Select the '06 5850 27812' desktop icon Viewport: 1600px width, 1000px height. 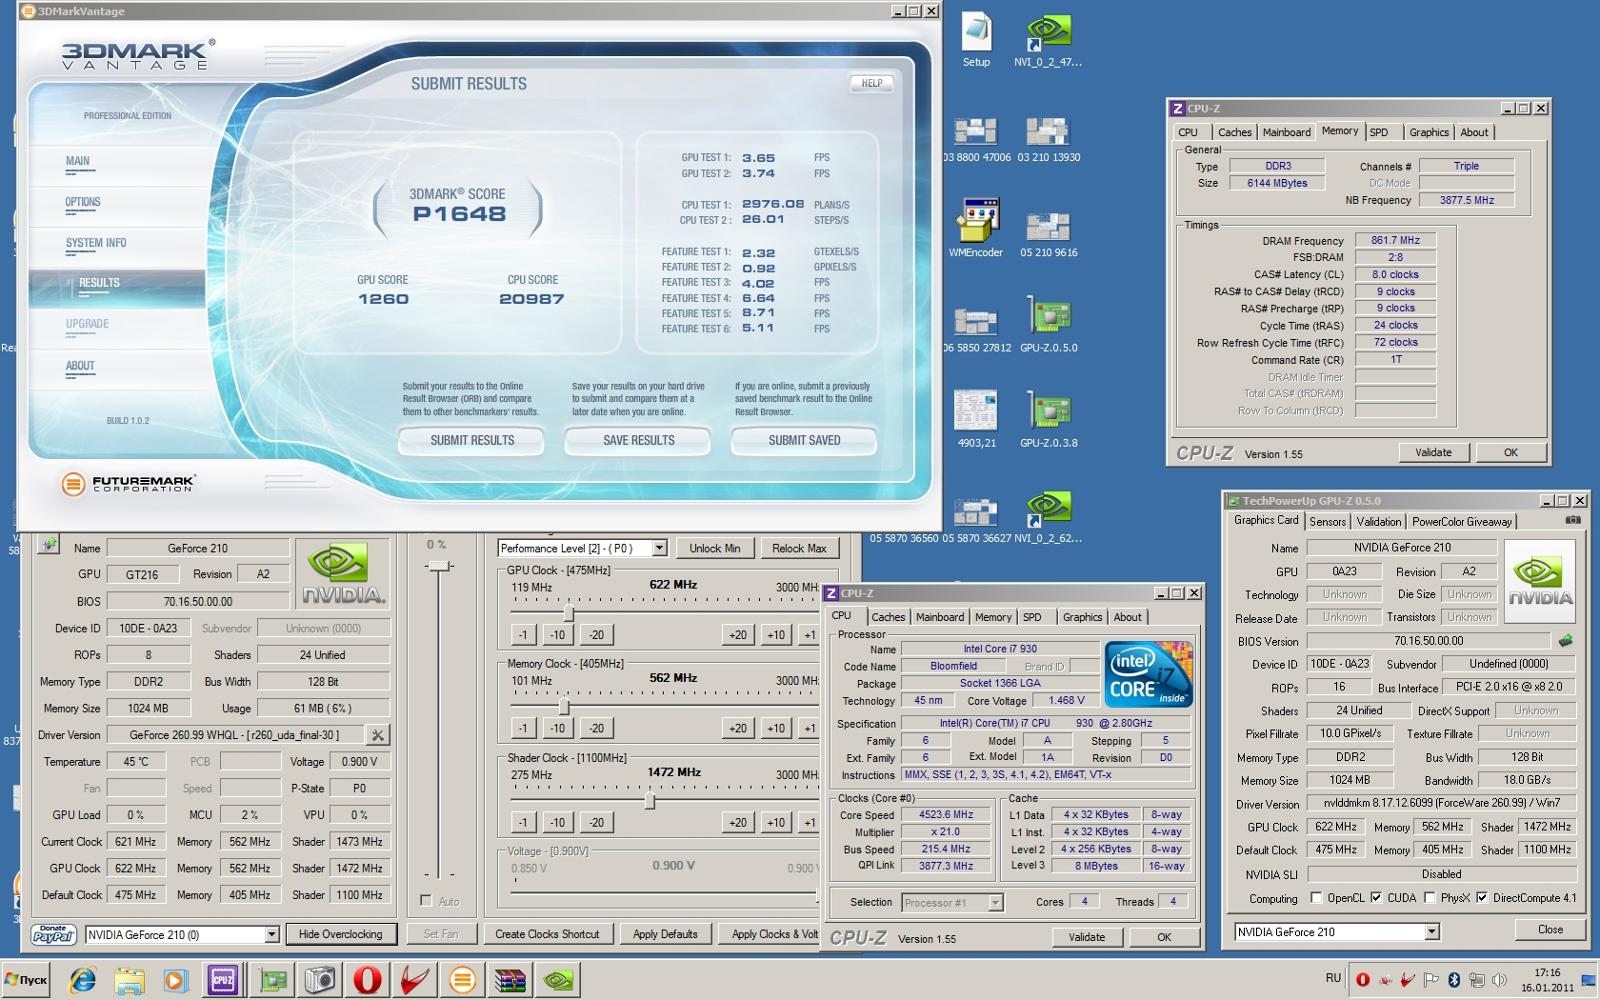tap(976, 330)
